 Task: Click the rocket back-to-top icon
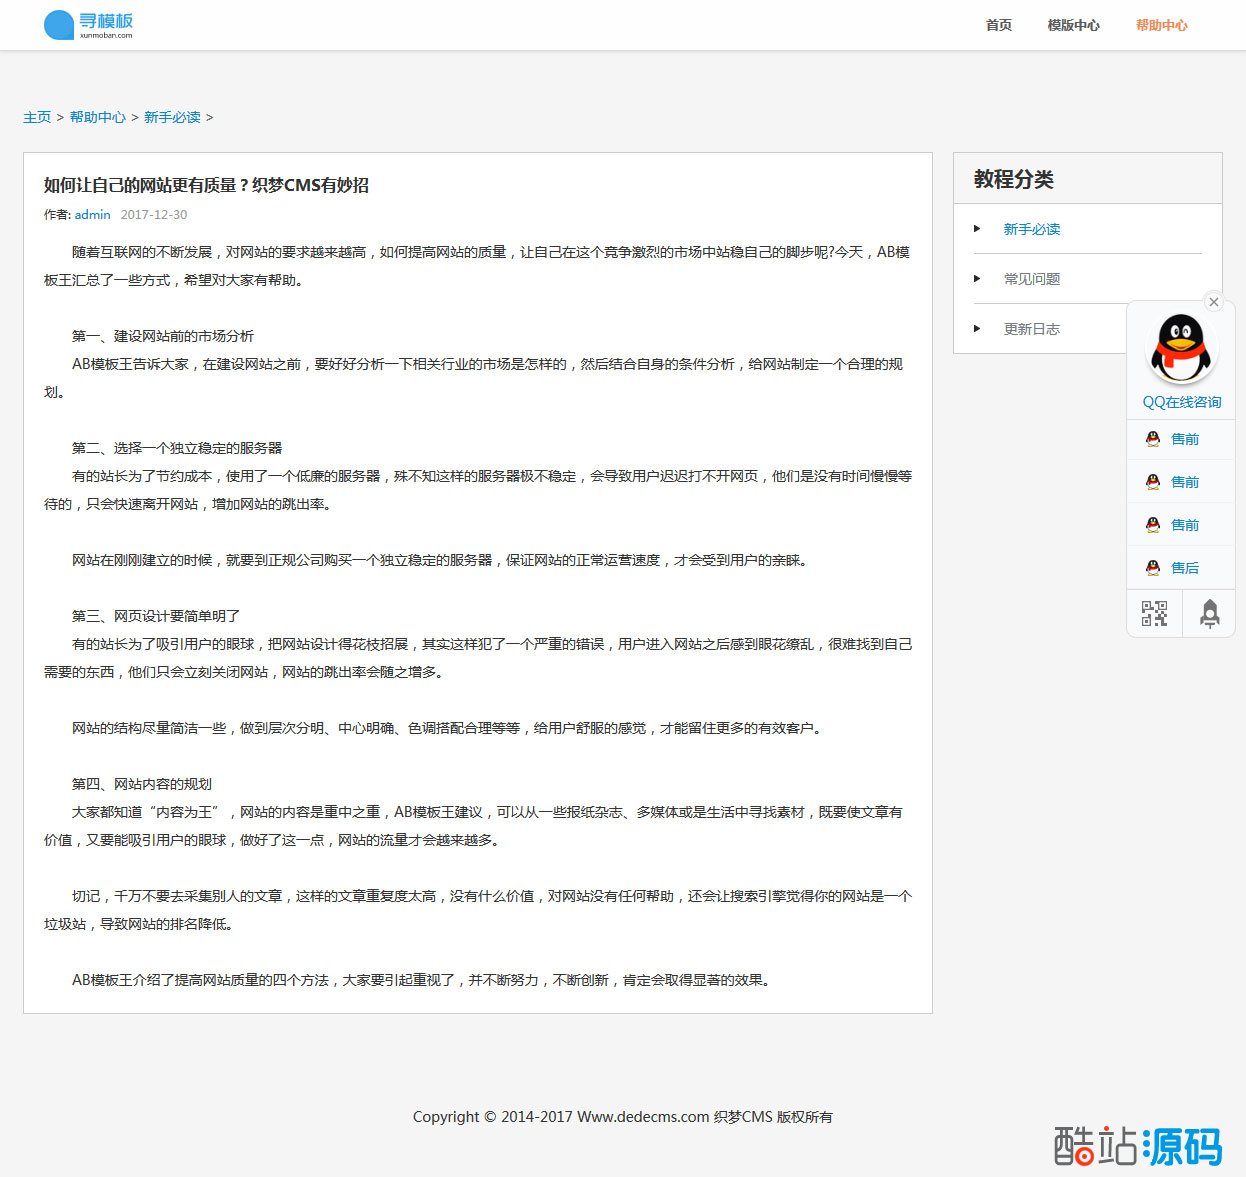1209,613
